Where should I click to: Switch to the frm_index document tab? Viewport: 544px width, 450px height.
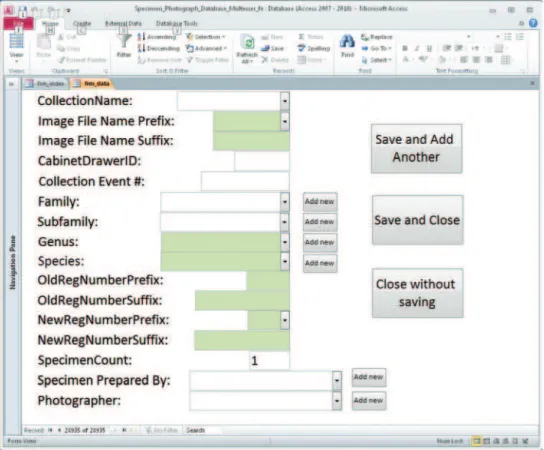(x=45, y=84)
